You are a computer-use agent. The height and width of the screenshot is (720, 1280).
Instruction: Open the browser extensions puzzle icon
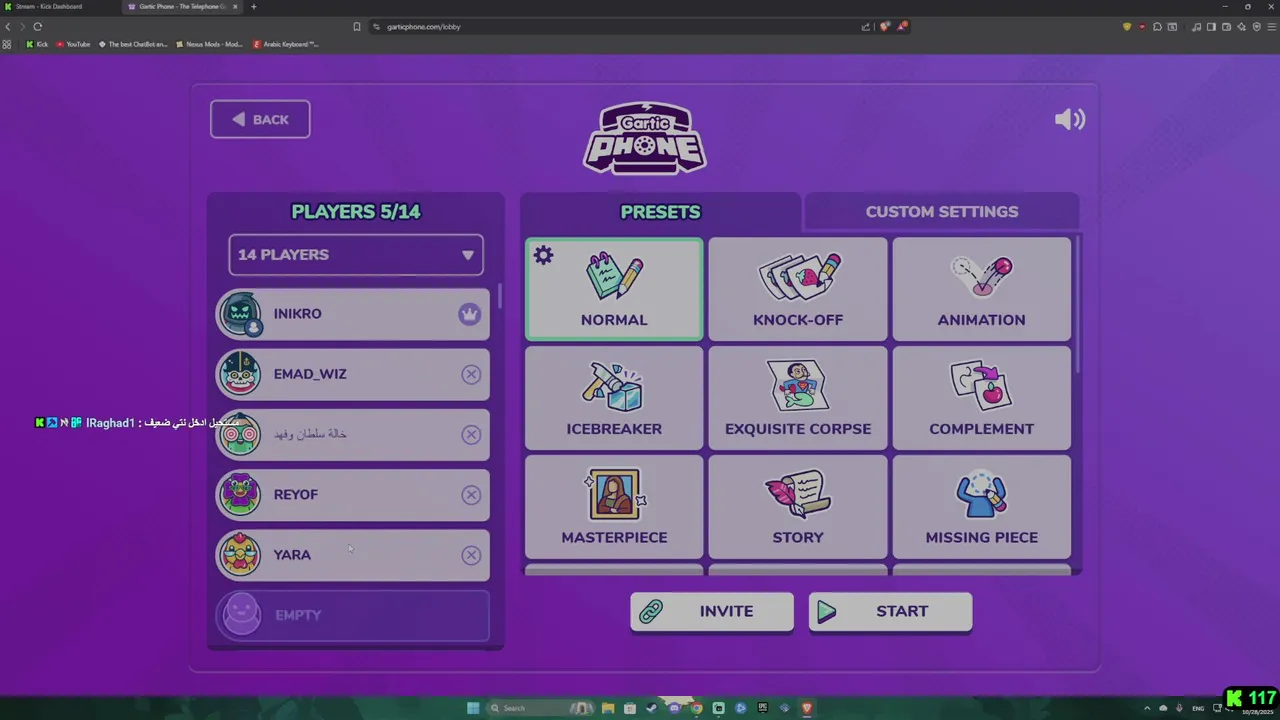tap(1157, 27)
